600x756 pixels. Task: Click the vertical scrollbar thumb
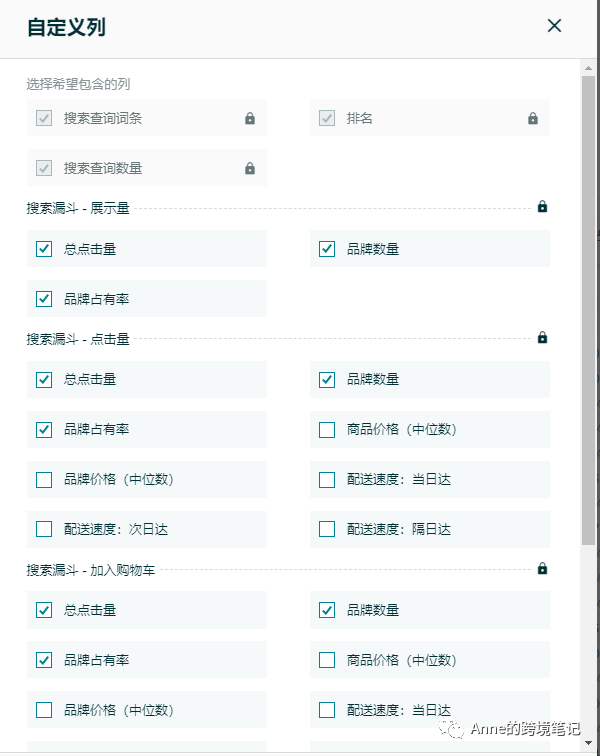(588, 310)
